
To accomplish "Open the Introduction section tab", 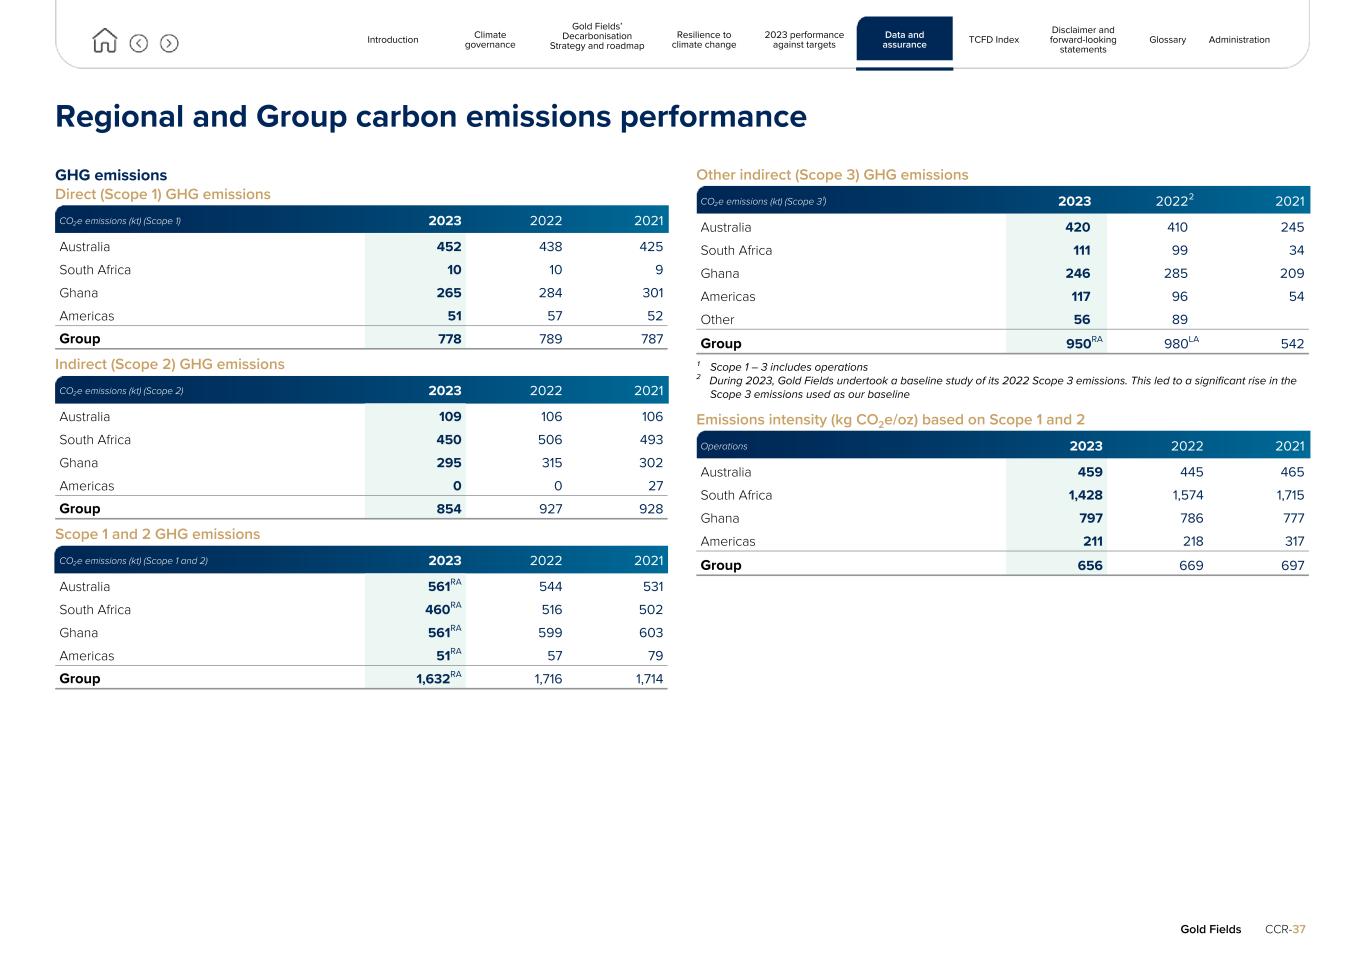I will (x=392, y=40).
